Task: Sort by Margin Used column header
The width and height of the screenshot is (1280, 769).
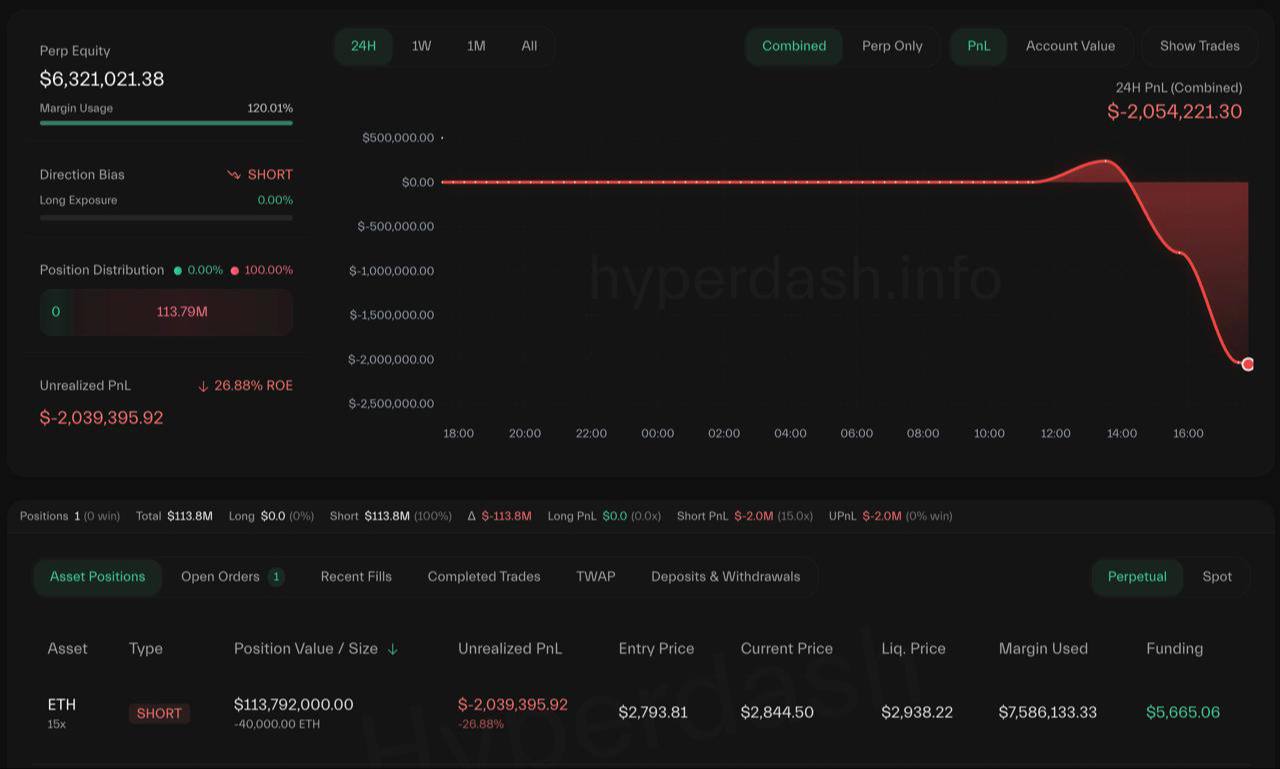Action: [1043, 649]
